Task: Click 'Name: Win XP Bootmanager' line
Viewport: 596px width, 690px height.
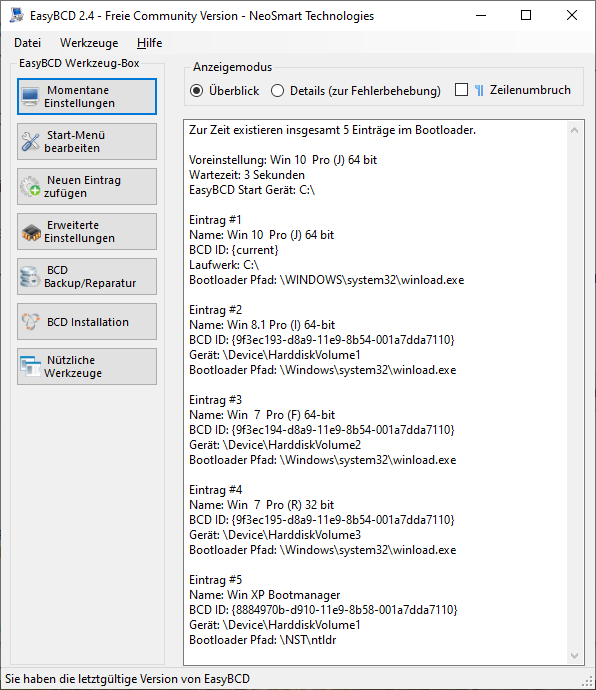Action: click(x=265, y=595)
